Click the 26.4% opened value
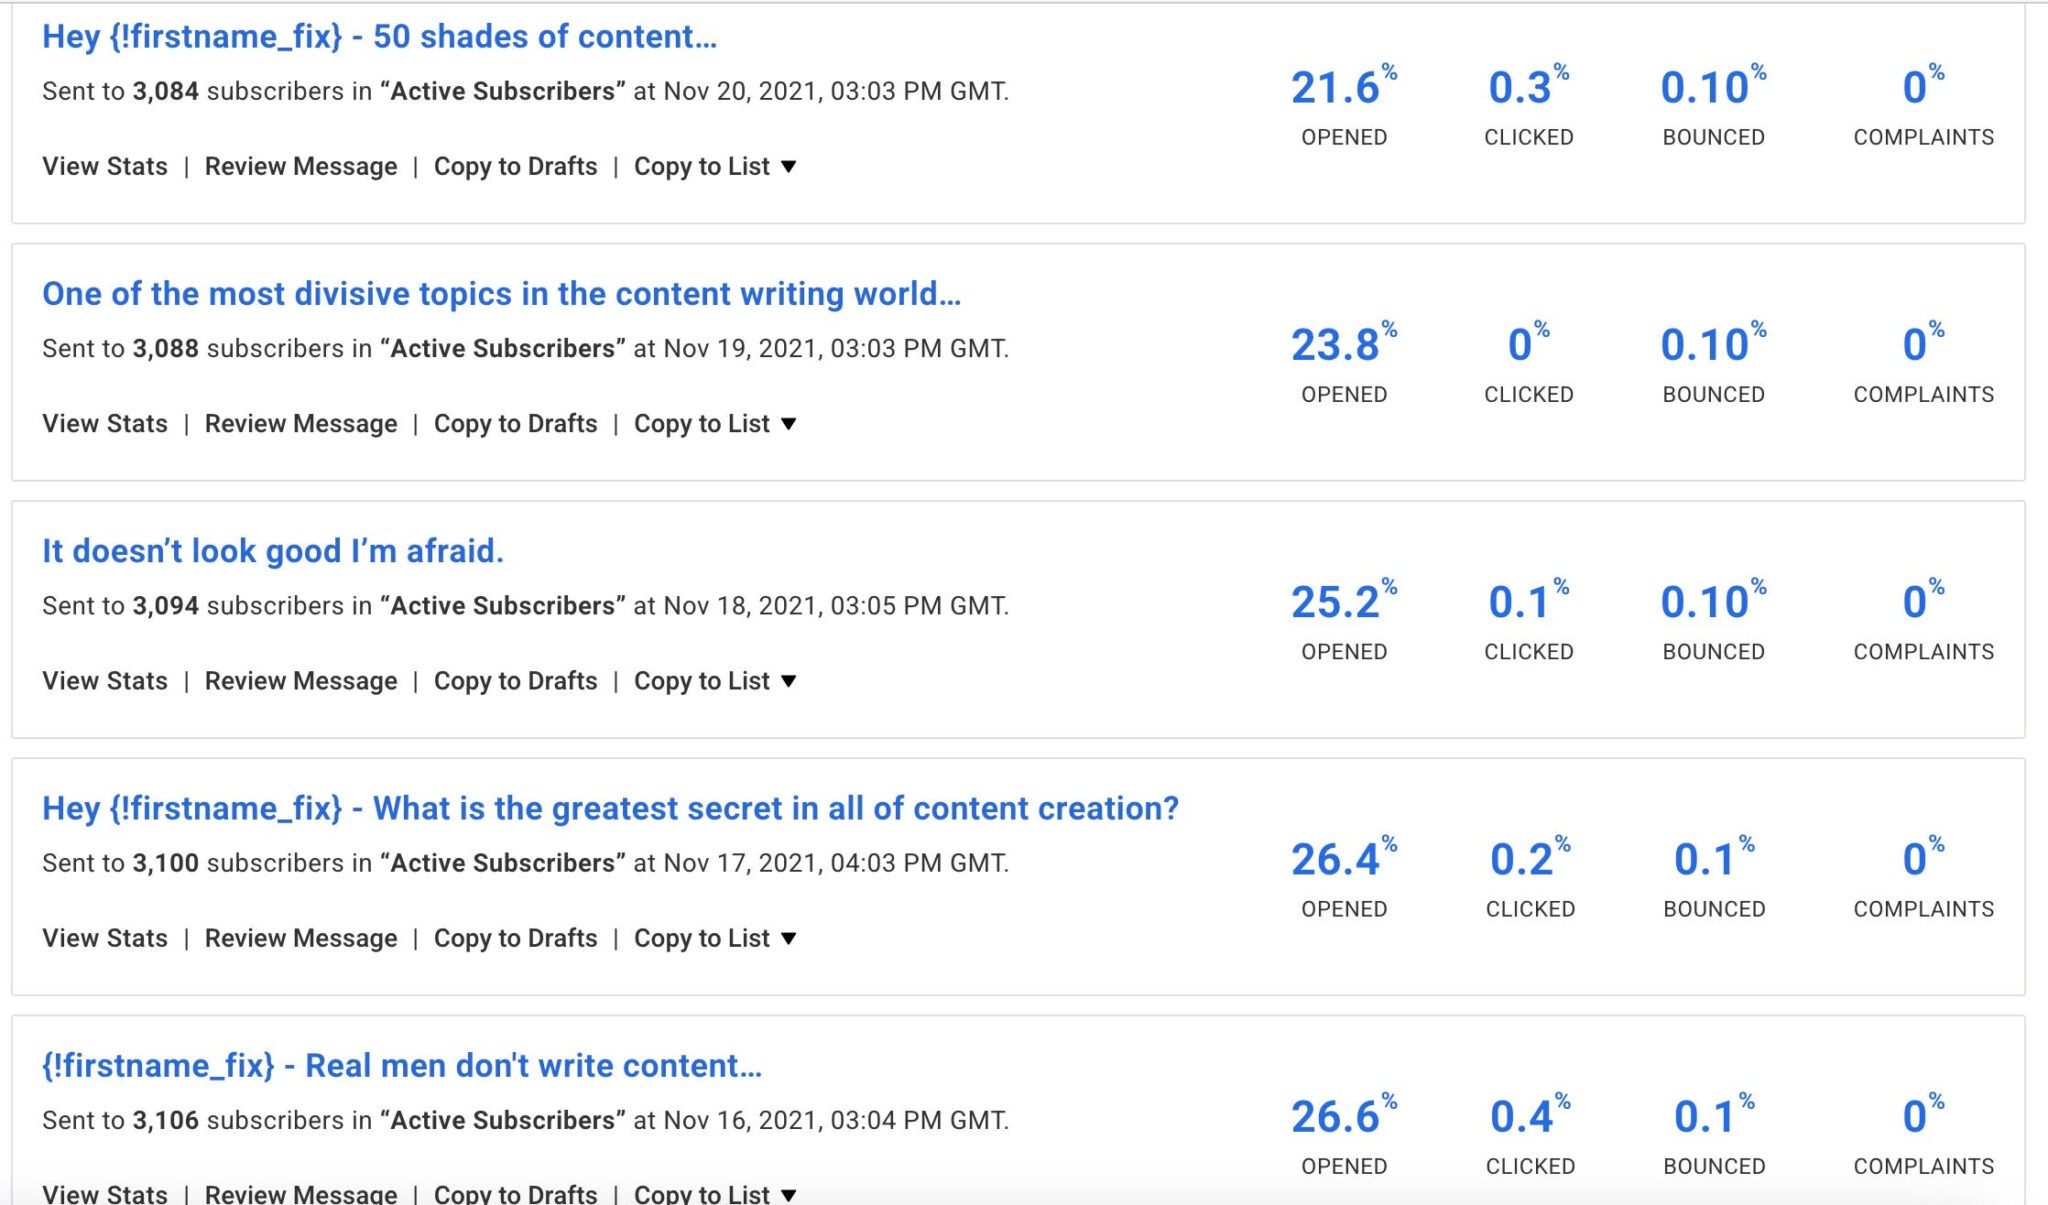The width and height of the screenshot is (2048, 1205). 1343,858
